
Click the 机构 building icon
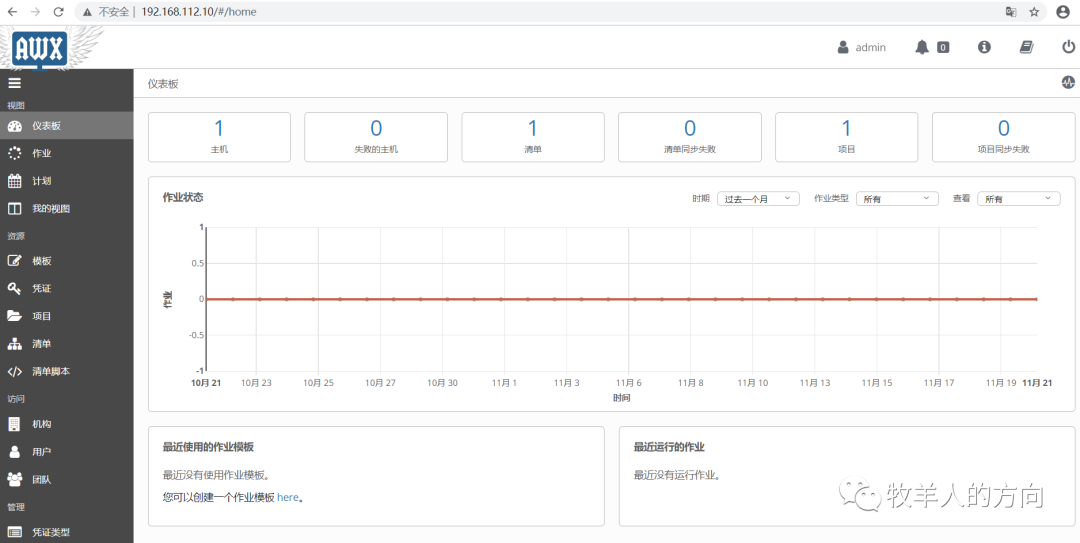click(14, 424)
